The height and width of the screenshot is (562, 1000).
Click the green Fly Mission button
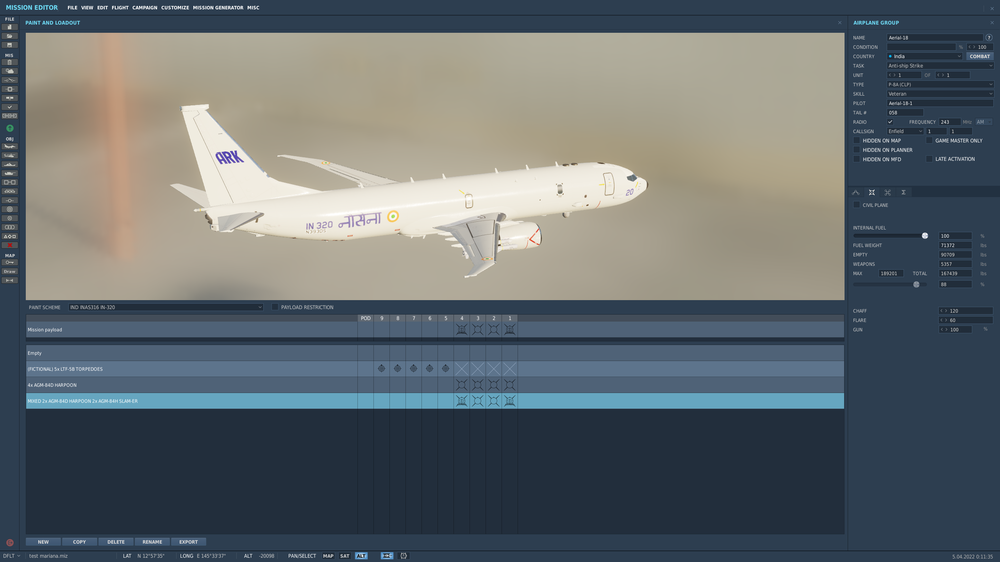(10, 128)
